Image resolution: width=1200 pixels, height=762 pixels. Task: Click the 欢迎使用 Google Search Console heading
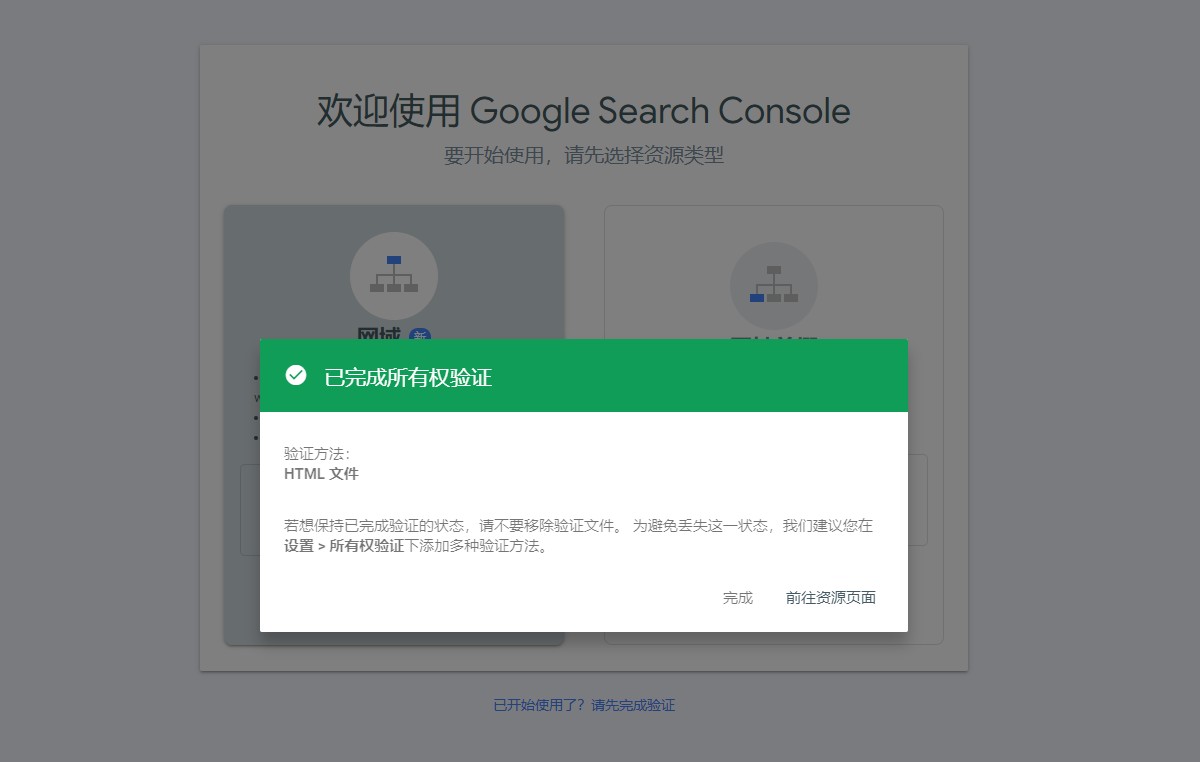pyautogui.click(x=584, y=111)
